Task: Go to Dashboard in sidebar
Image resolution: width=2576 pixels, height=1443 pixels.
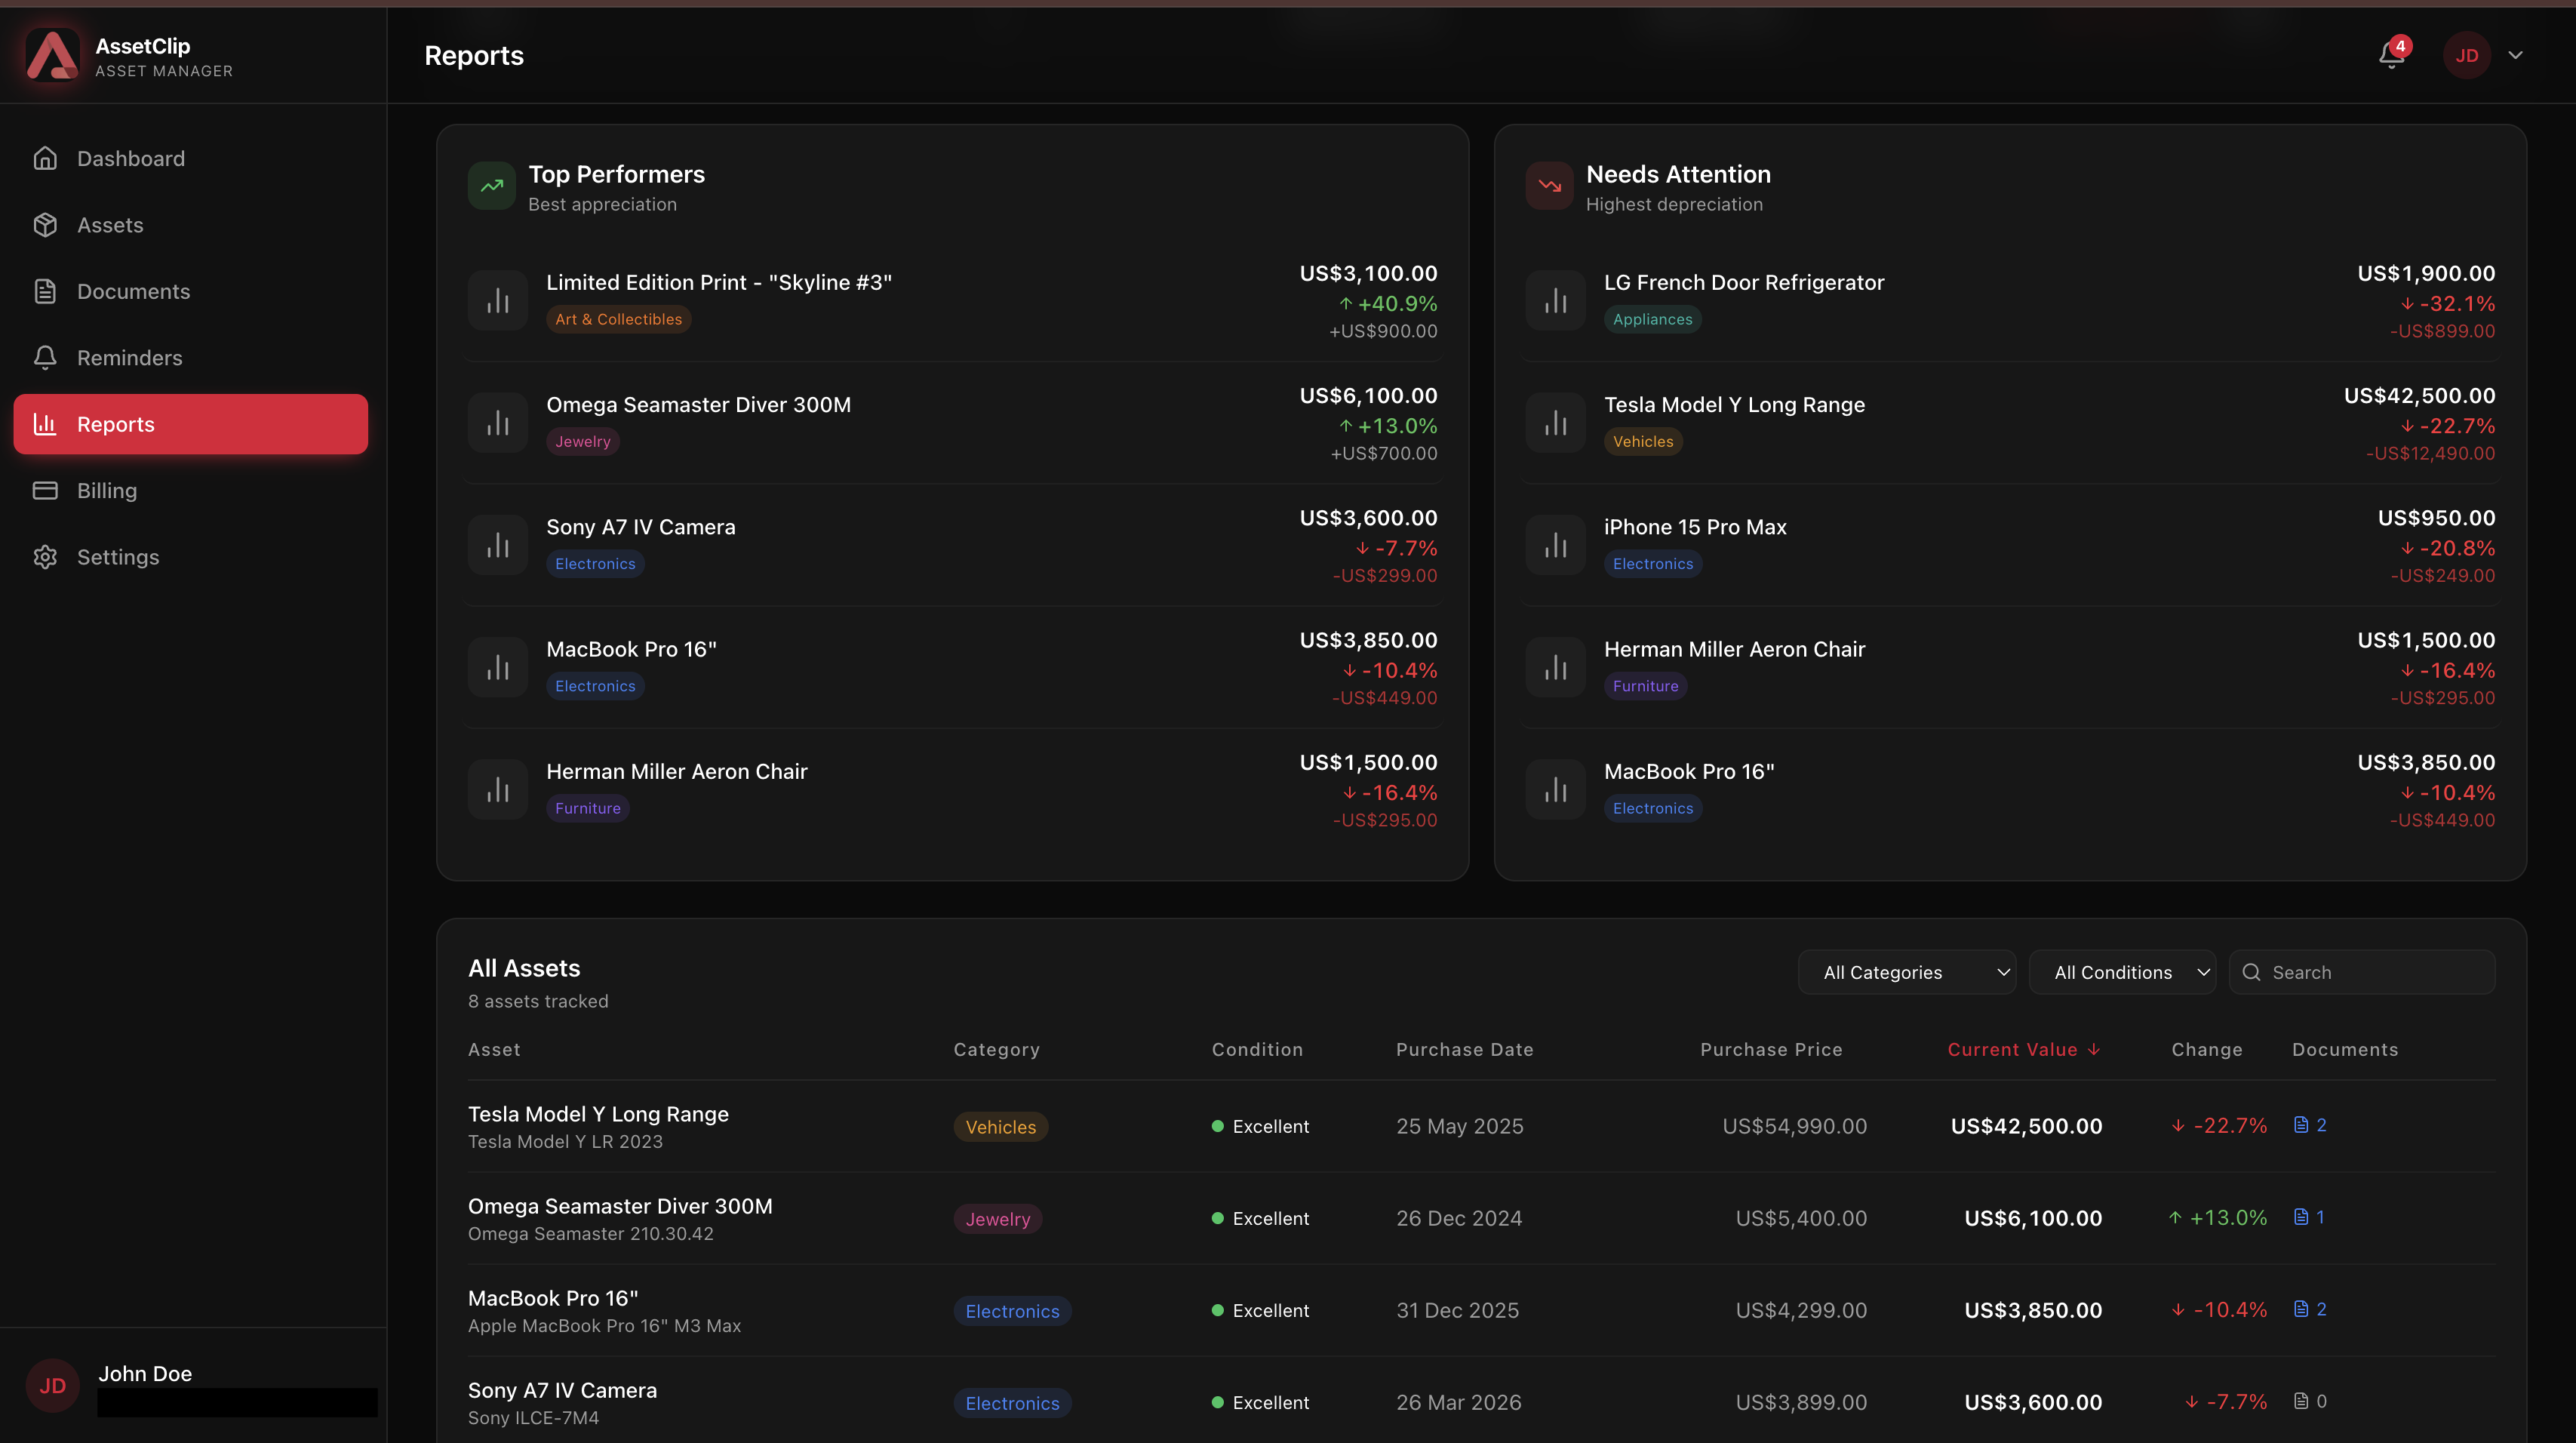Action: tap(191, 158)
